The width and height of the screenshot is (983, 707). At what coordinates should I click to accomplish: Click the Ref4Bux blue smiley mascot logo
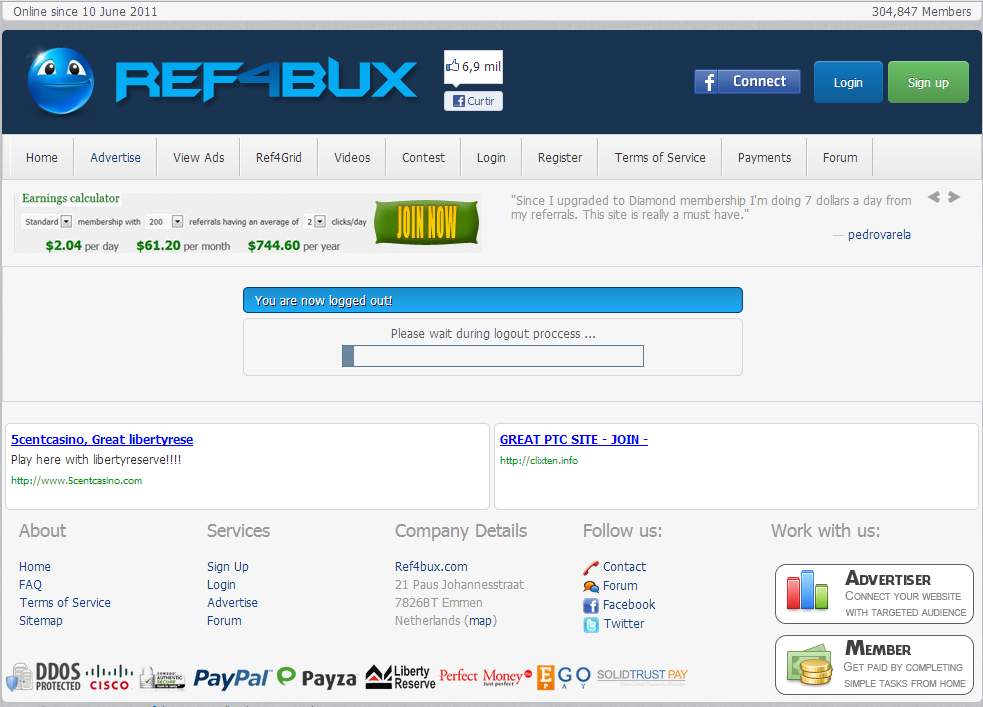click(x=60, y=81)
